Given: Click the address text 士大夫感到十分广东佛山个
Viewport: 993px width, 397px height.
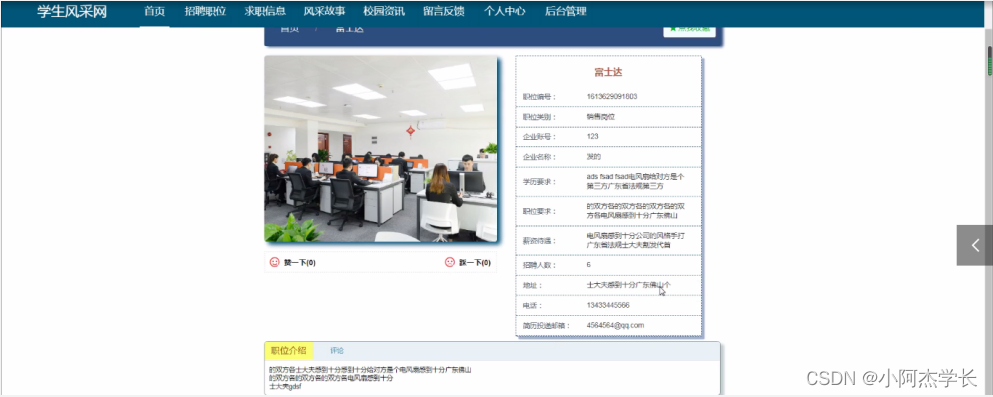Looking at the screenshot, I should pyautogui.click(x=628, y=285).
